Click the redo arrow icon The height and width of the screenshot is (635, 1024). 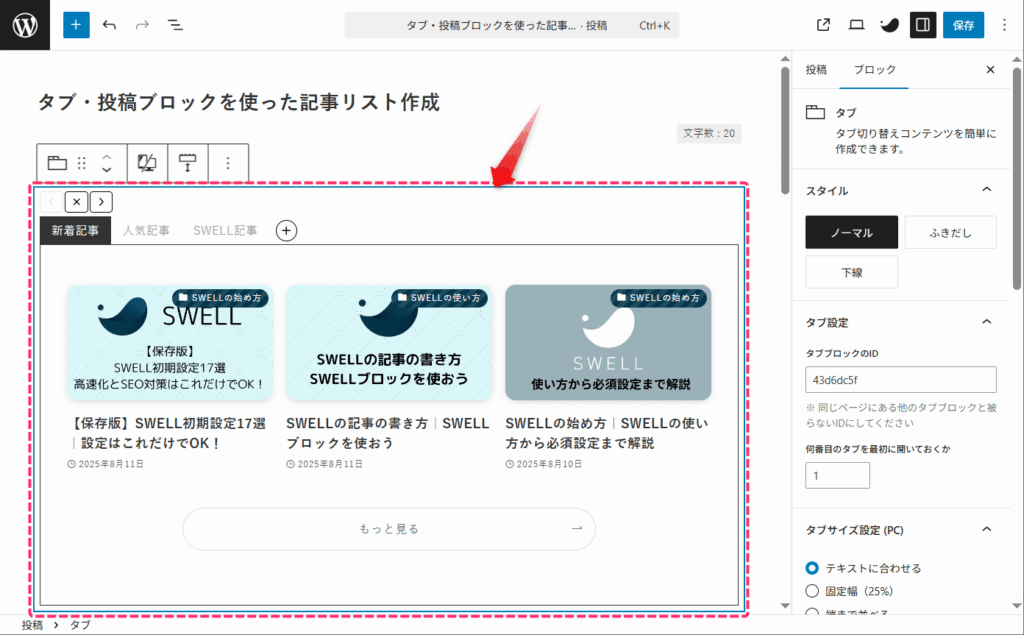142,25
